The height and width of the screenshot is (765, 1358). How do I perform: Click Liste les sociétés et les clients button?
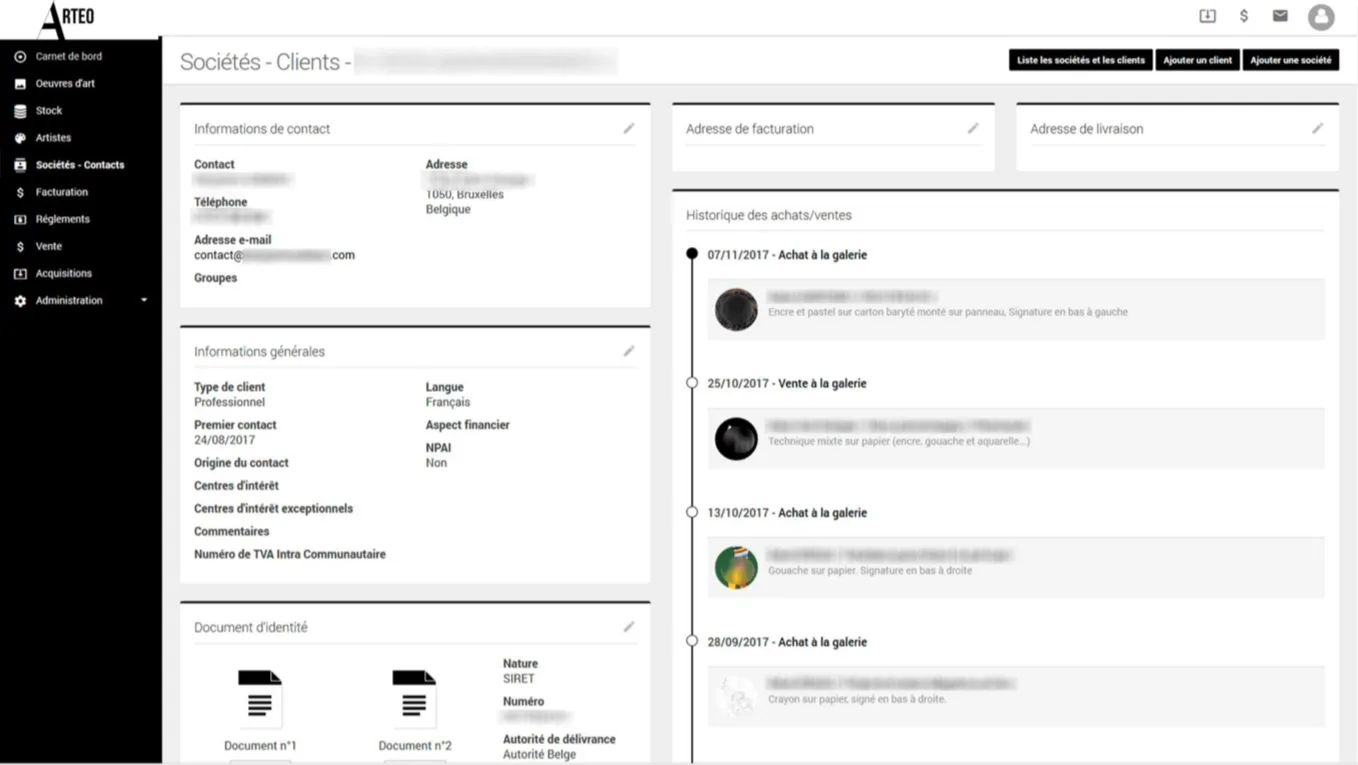pyautogui.click(x=1080, y=60)
